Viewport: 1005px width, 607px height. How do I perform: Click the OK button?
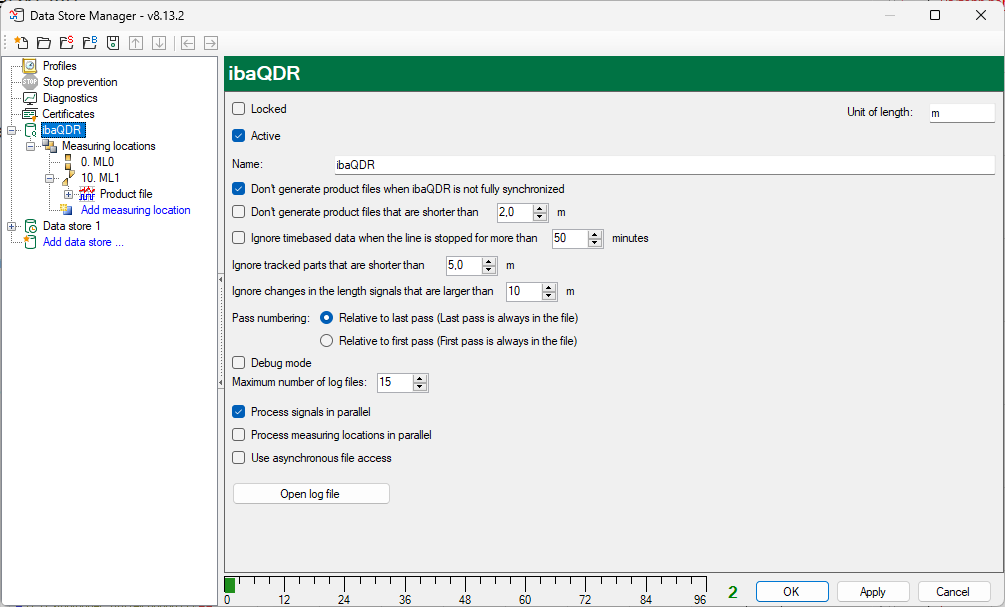[792, 592]
